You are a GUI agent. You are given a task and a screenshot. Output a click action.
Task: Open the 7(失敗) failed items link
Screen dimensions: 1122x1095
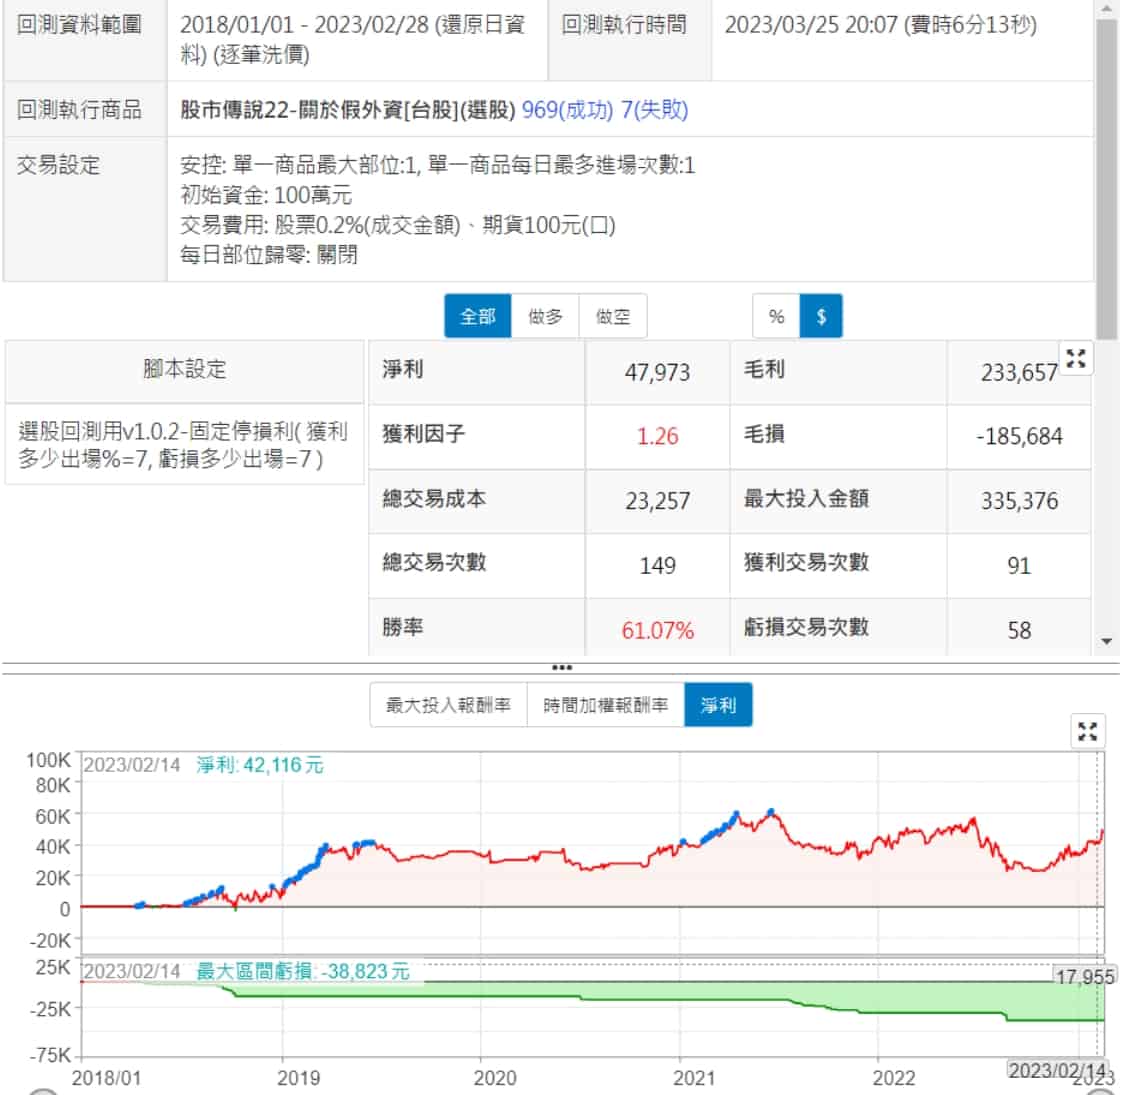pyautogui.click(x=654, y=110)
